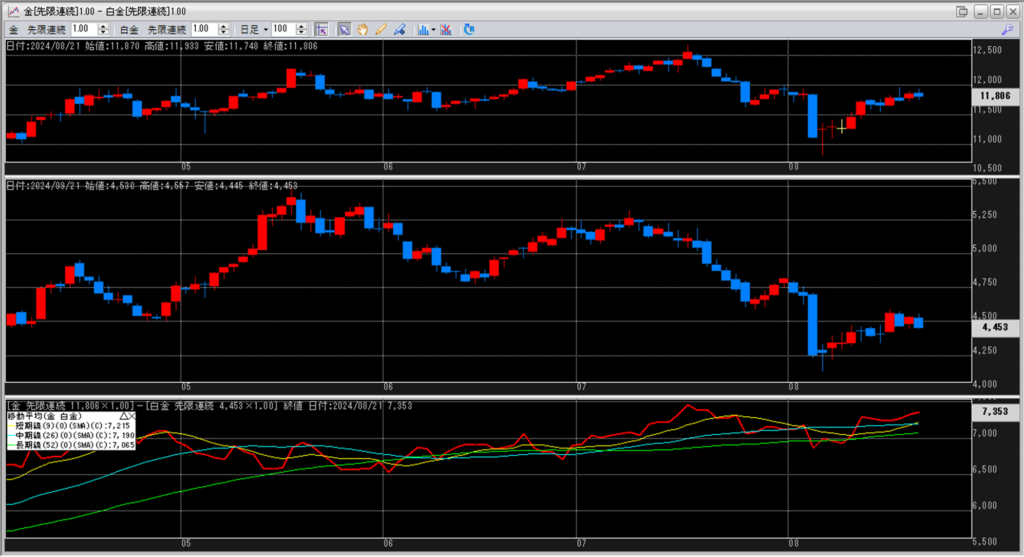
Task: Select the pencil drawing tool
Action: 381,29
